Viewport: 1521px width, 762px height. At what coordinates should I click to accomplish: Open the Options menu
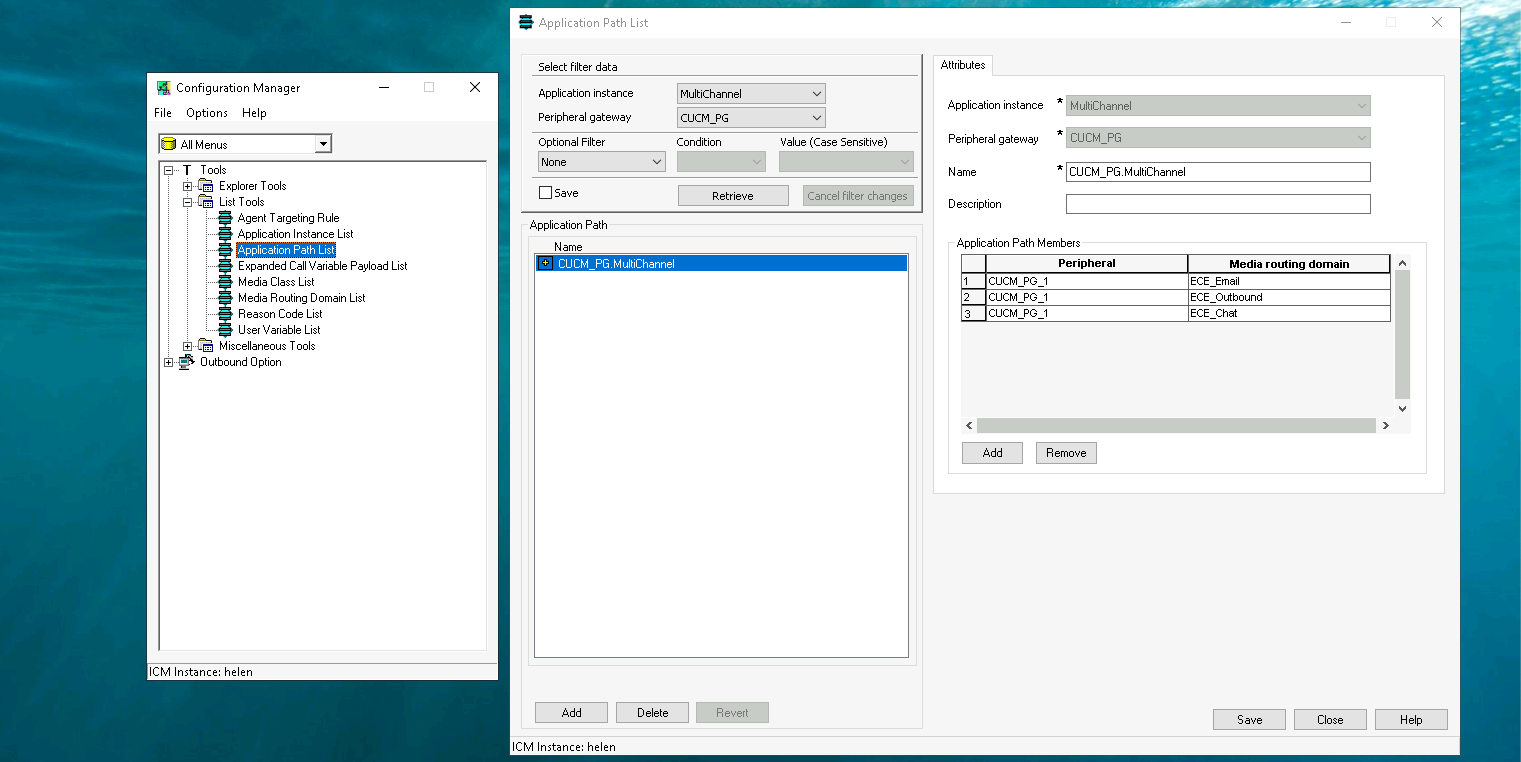pos(206,113)
